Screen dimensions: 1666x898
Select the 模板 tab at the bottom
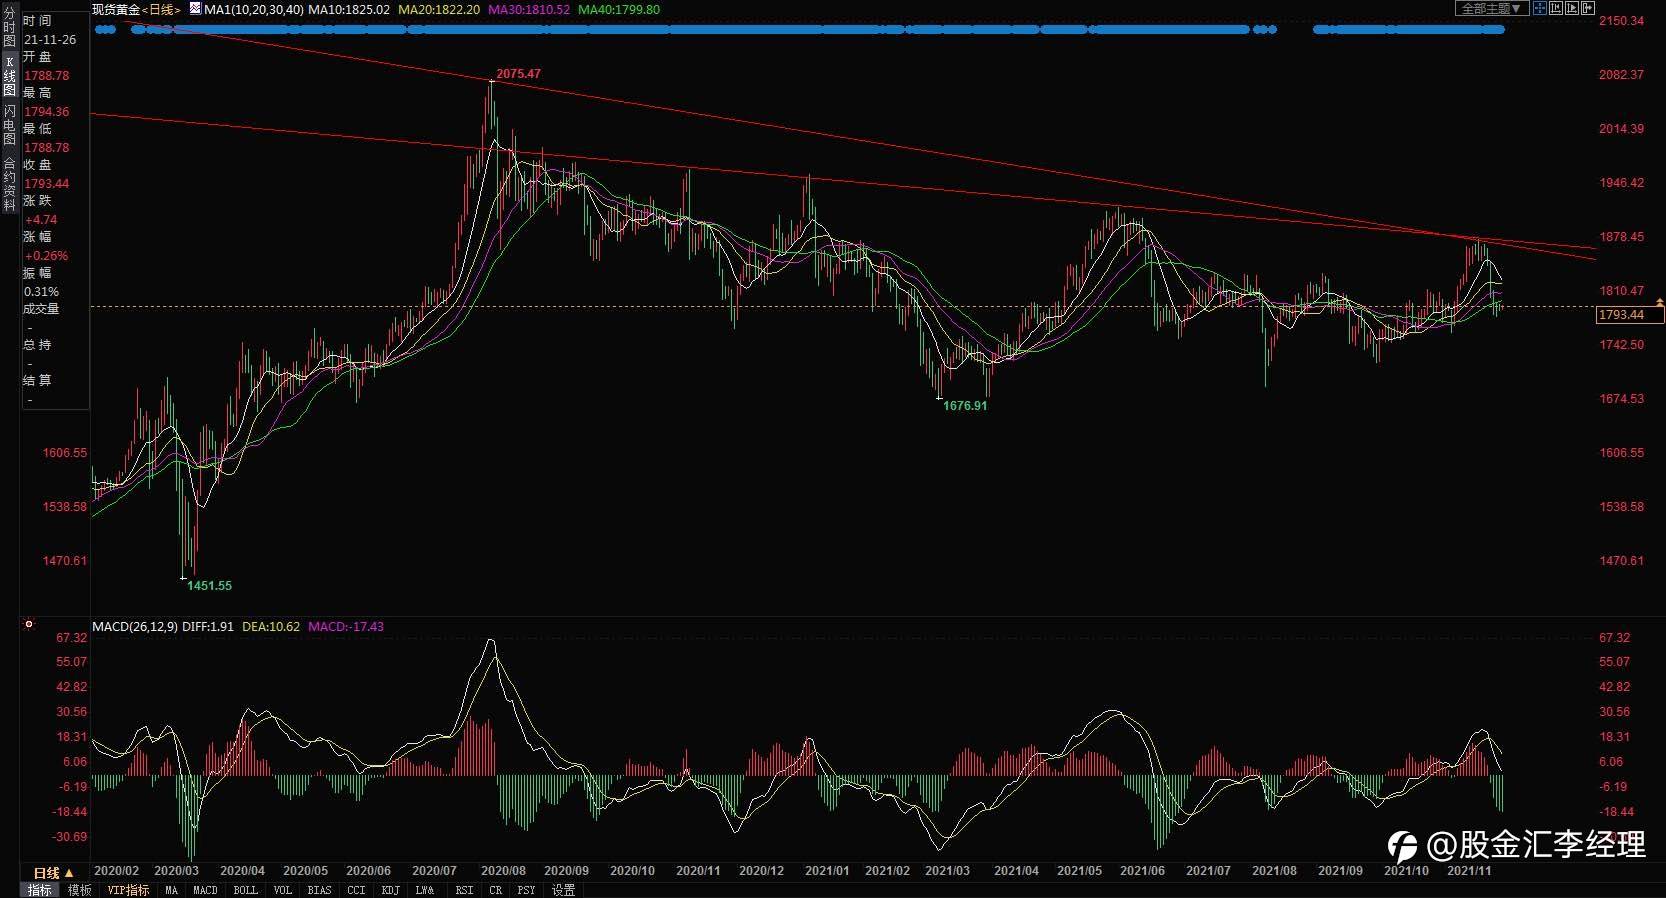[80, 890]
